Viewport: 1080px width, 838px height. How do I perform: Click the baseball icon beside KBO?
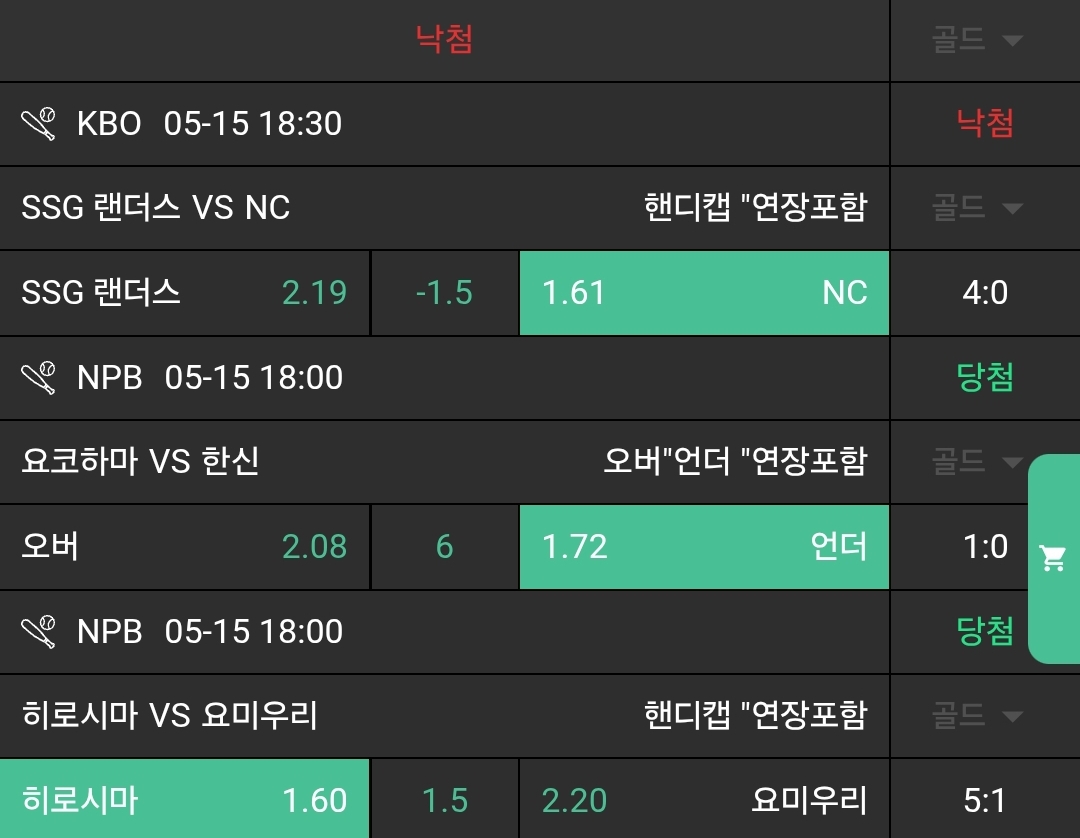click(38, 124)
